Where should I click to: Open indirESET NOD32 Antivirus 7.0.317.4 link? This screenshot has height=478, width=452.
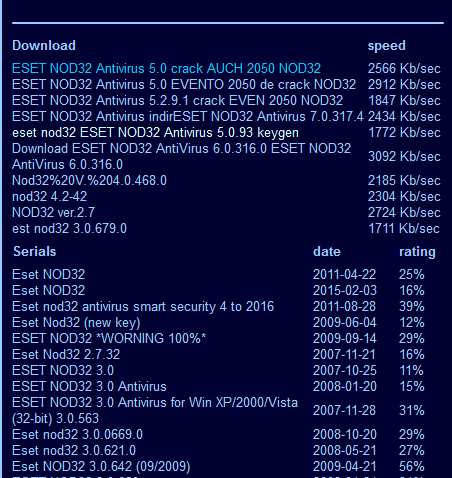coord(188,116)
